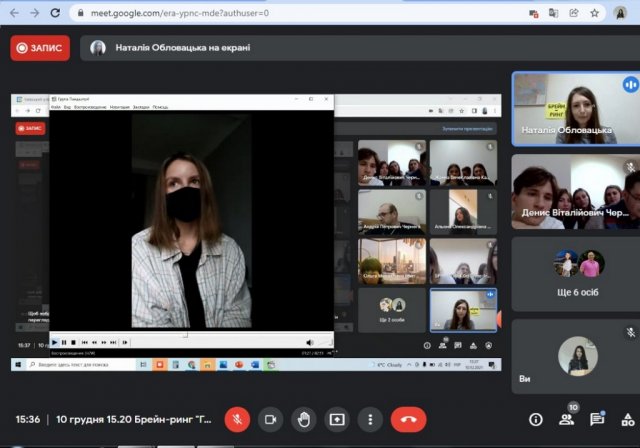640x448 pixels.
Task: Click the red ЗАПИС recording indicator
Action: pyautogui.click(x=40, y=48)
